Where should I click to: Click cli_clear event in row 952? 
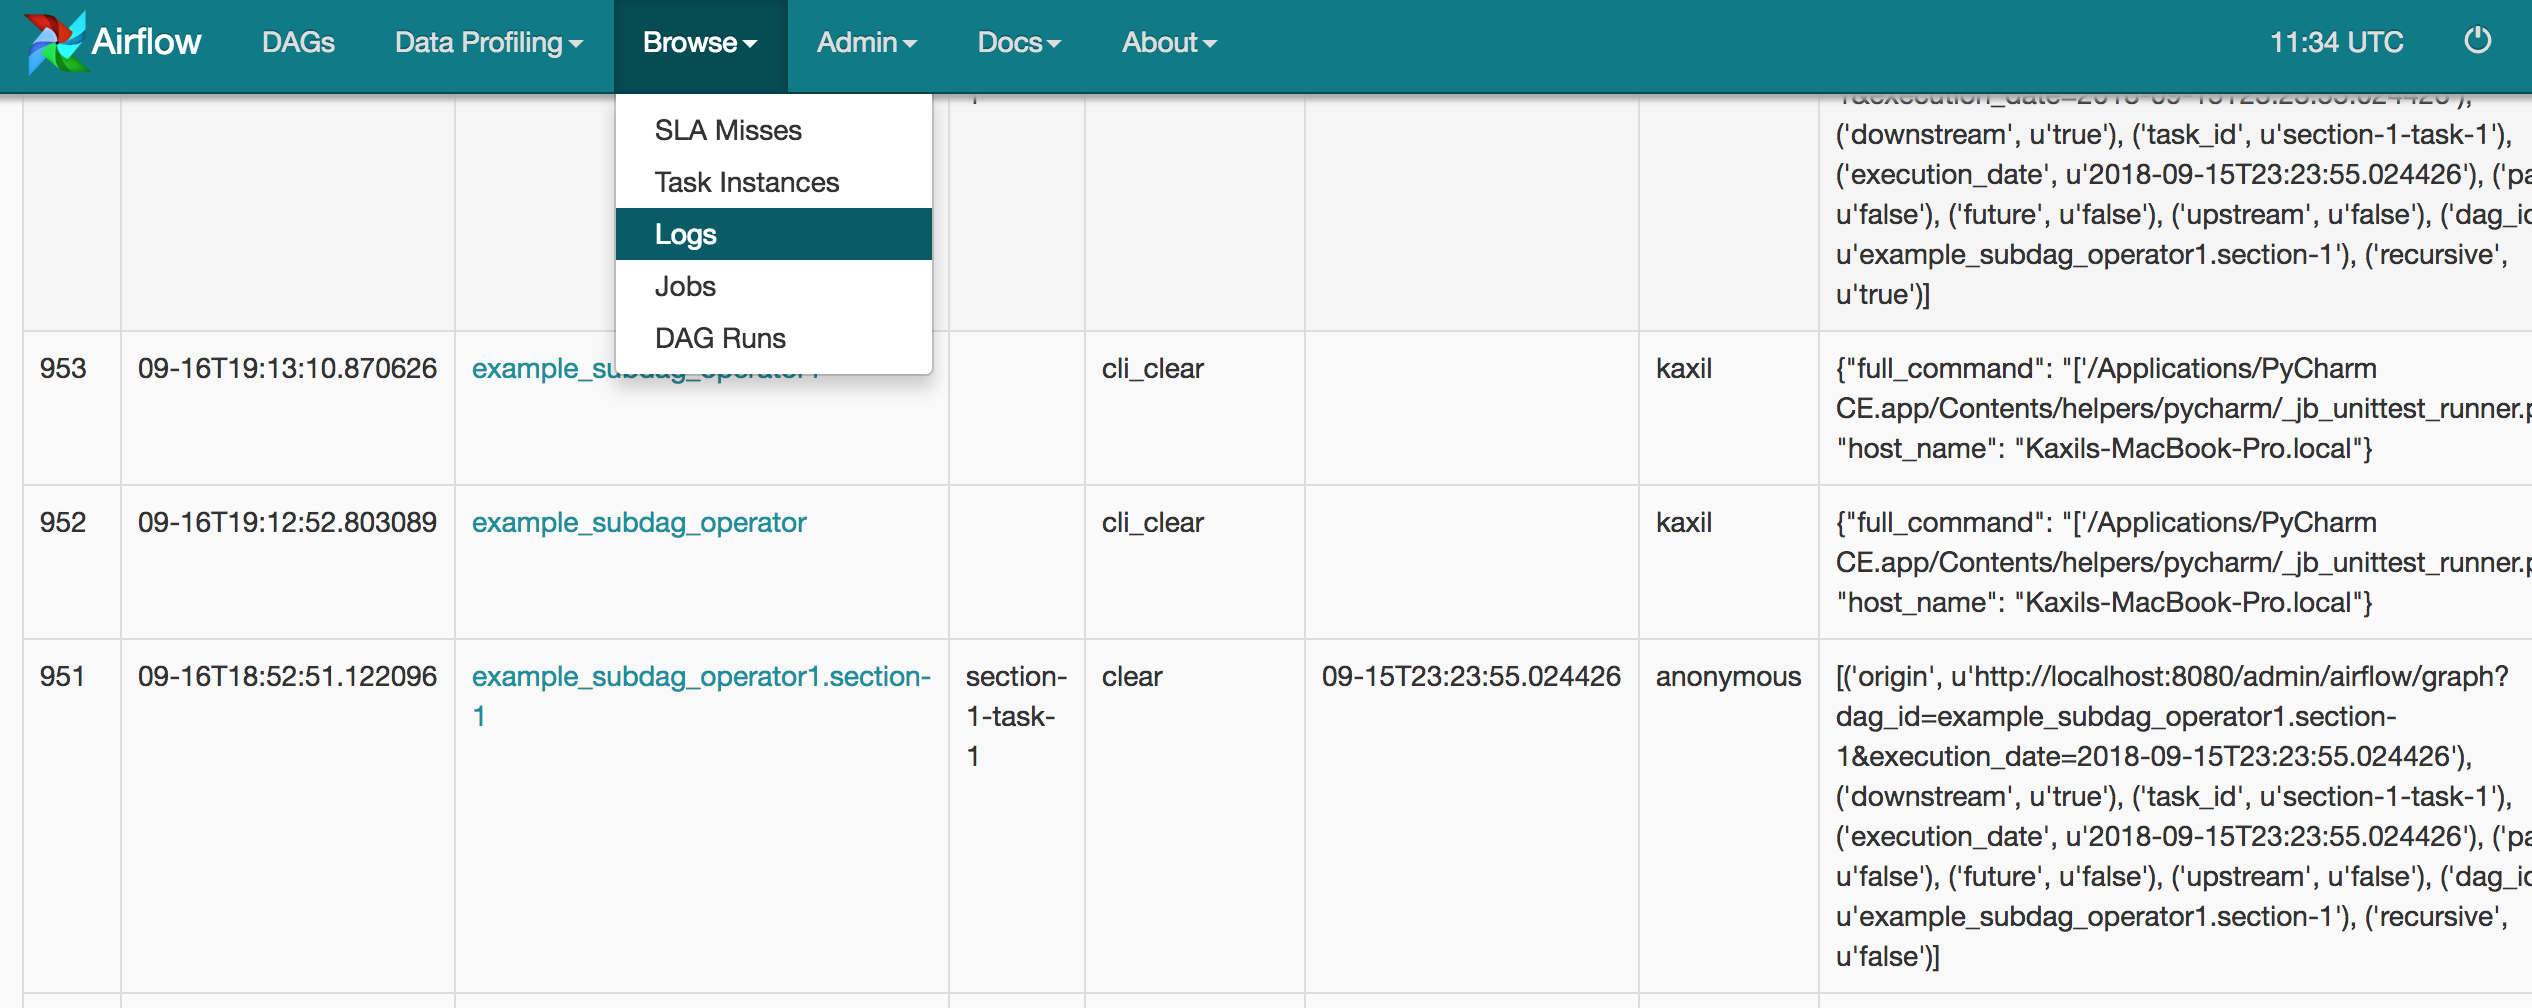tap(1153, 522)
